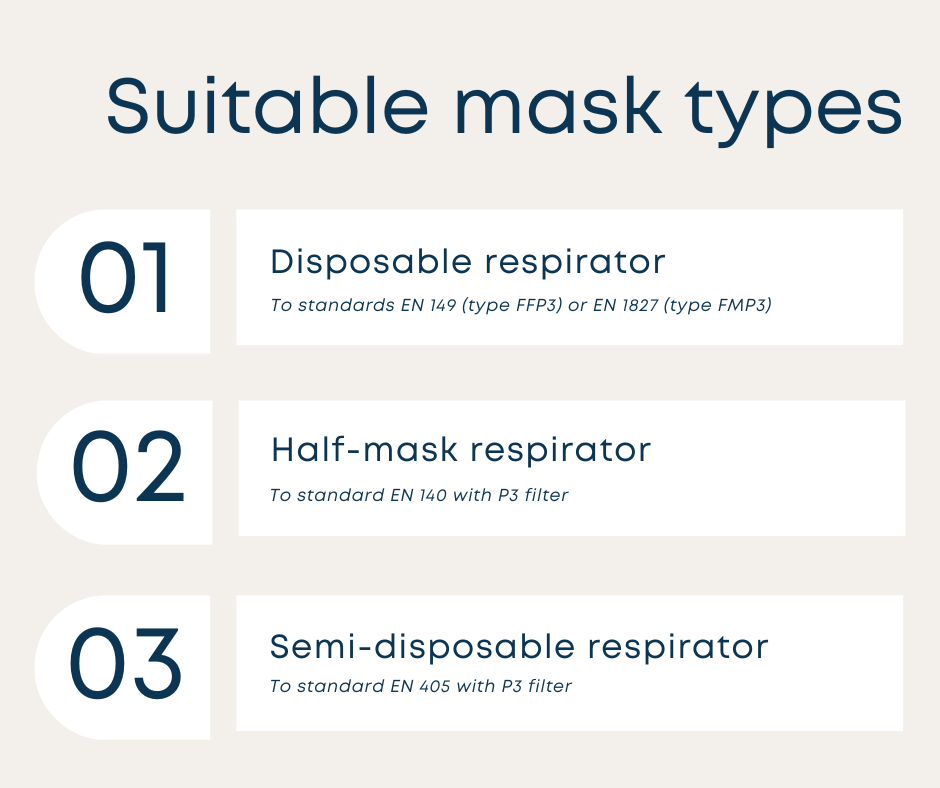Image resolution: width=940 pixels, height=788 pixels.
Task: Select the 03 number badge
Action: coord(126,664)
